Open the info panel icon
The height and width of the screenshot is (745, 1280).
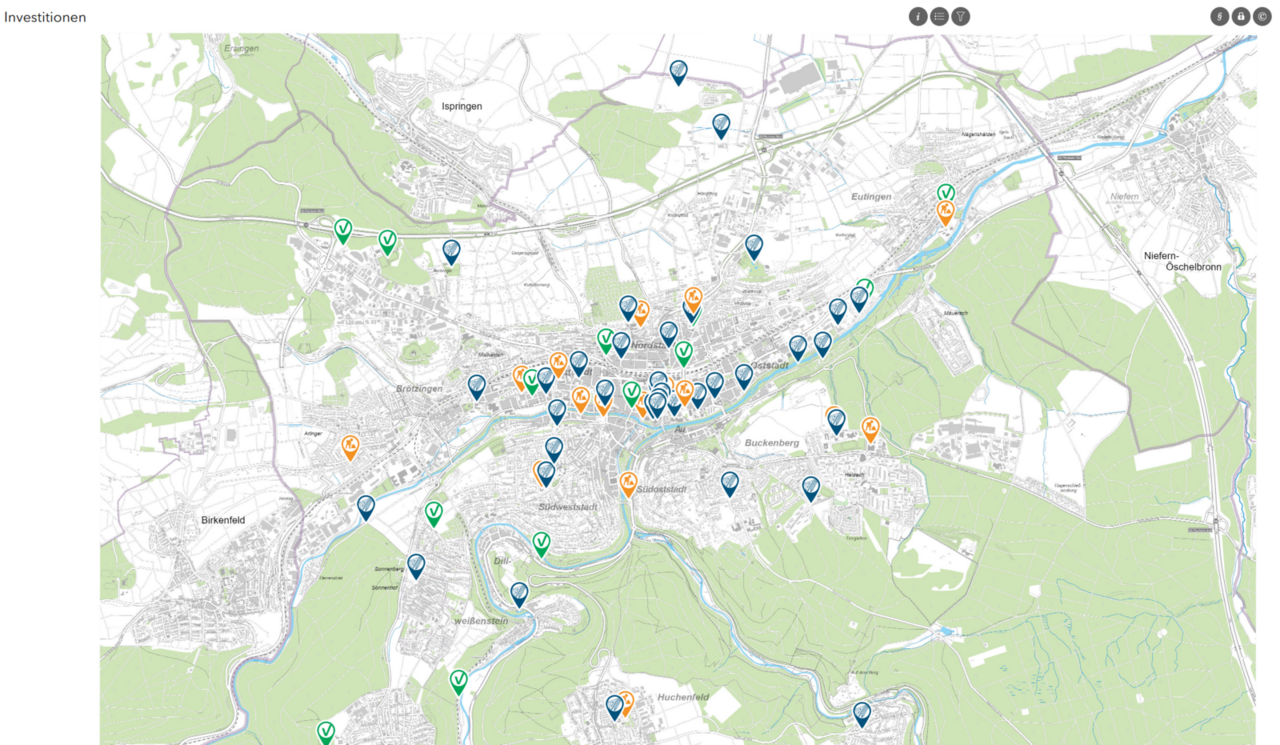tap(918, 16)
